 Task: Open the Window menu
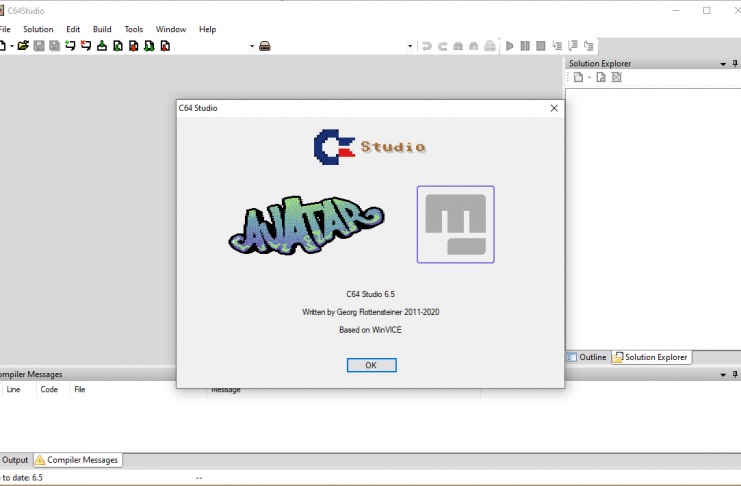click(171, 29)
